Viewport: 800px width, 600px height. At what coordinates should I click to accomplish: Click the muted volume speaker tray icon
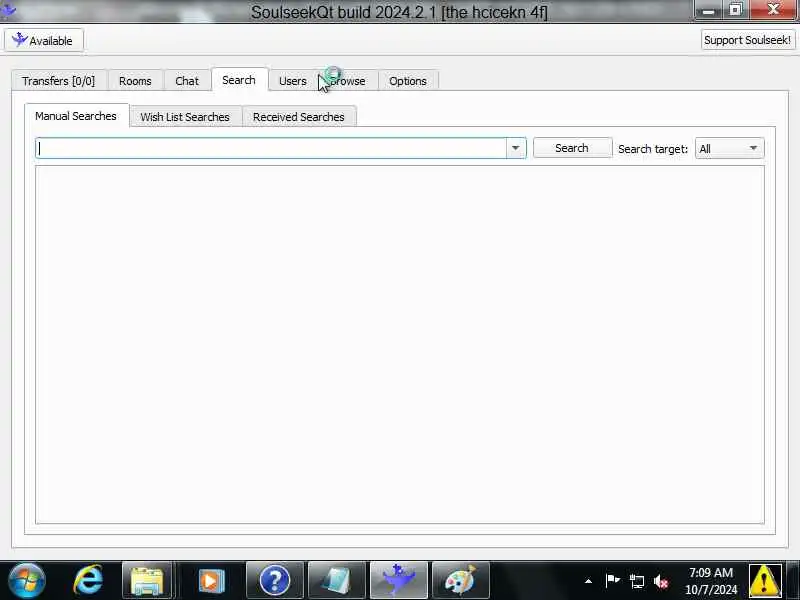point(661,581)
